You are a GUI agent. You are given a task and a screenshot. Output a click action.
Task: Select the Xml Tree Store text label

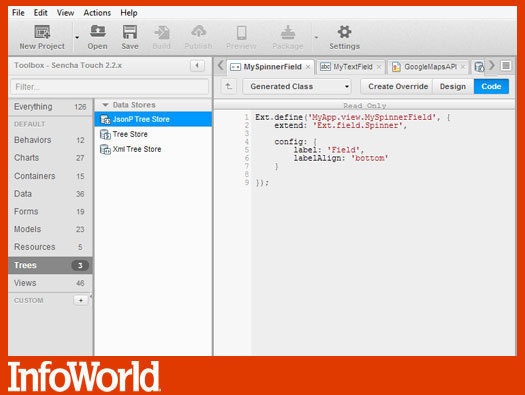click(137, 149)
